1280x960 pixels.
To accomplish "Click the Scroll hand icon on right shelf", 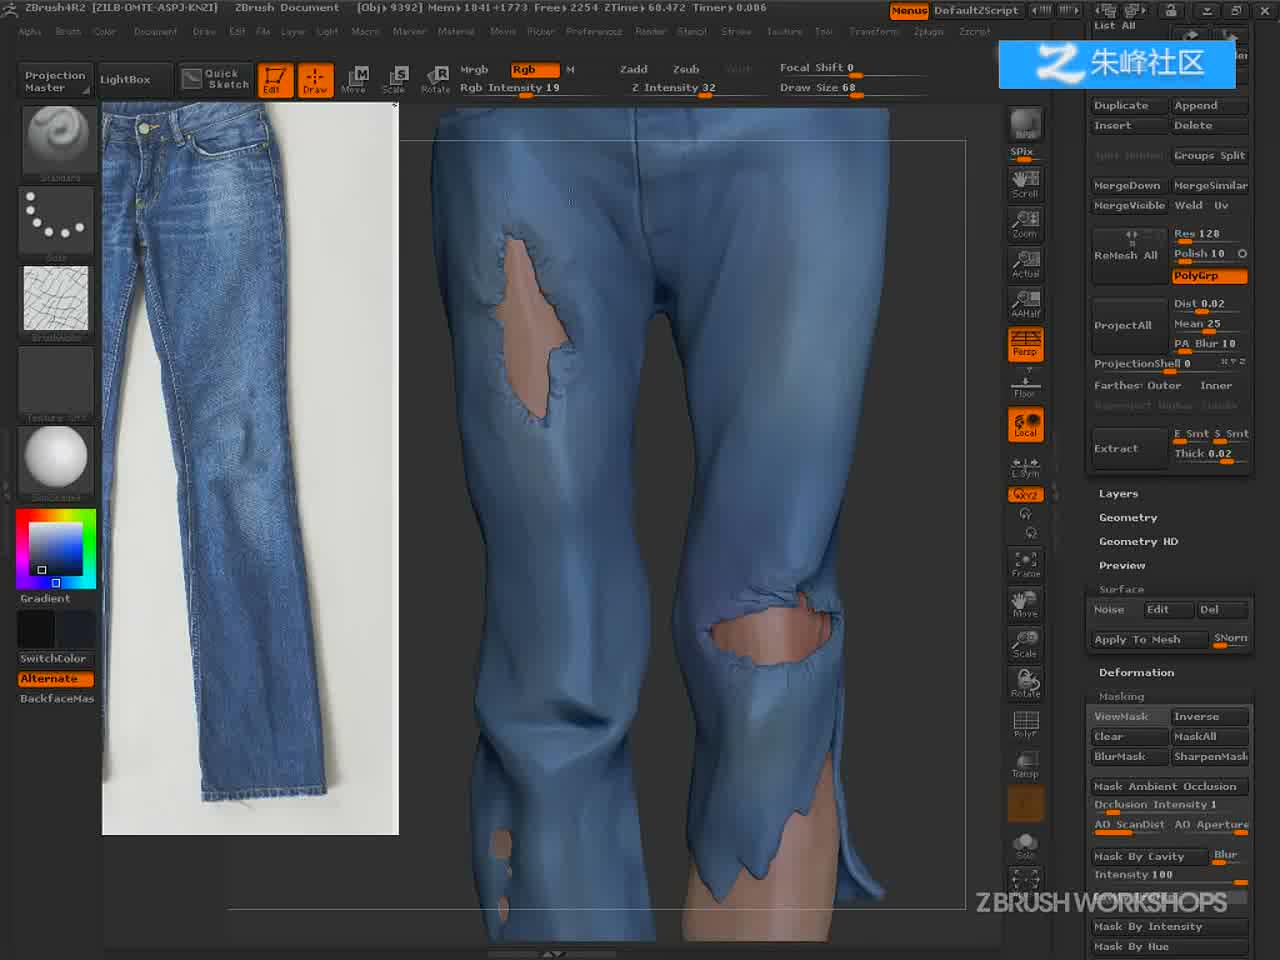I will [x=1025, y=183].
